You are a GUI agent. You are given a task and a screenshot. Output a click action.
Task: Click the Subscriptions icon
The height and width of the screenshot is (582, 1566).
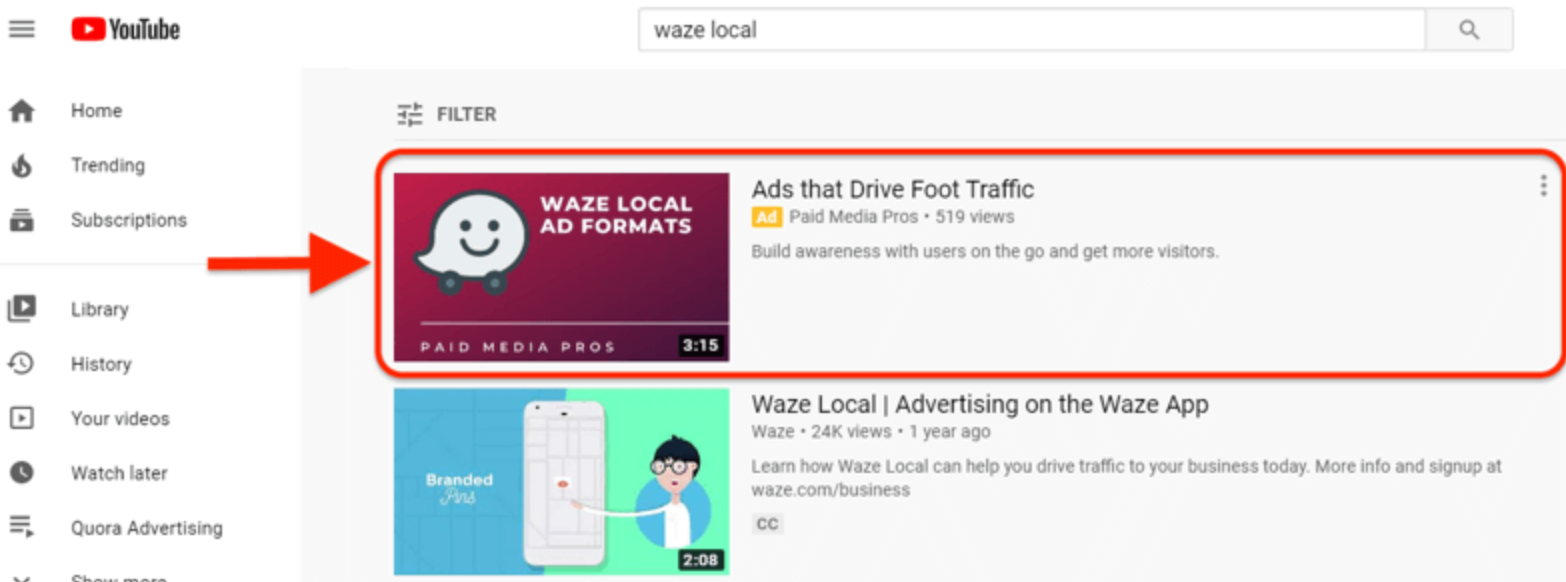click(22, 220)
